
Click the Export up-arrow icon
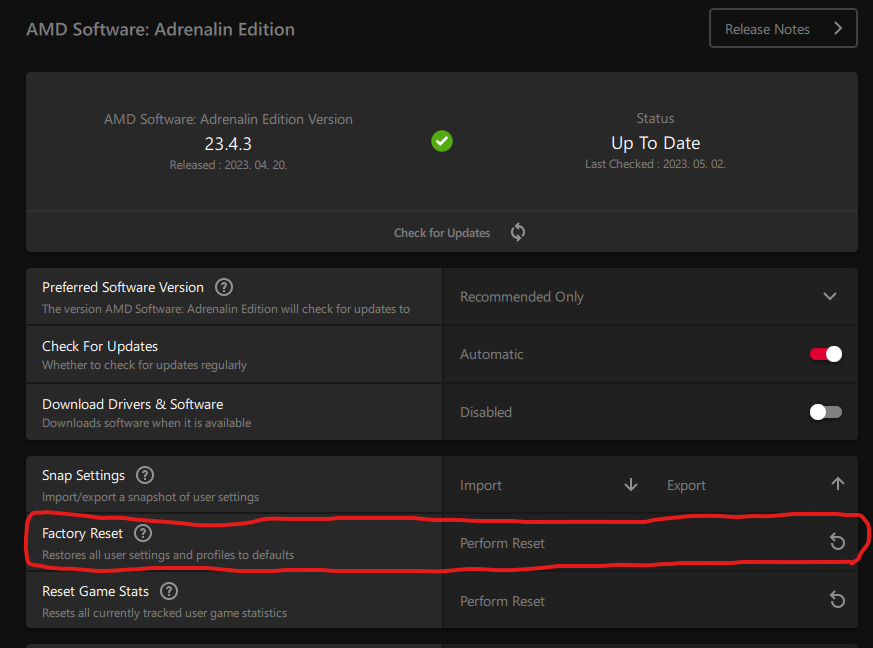[x=838, y=484]
